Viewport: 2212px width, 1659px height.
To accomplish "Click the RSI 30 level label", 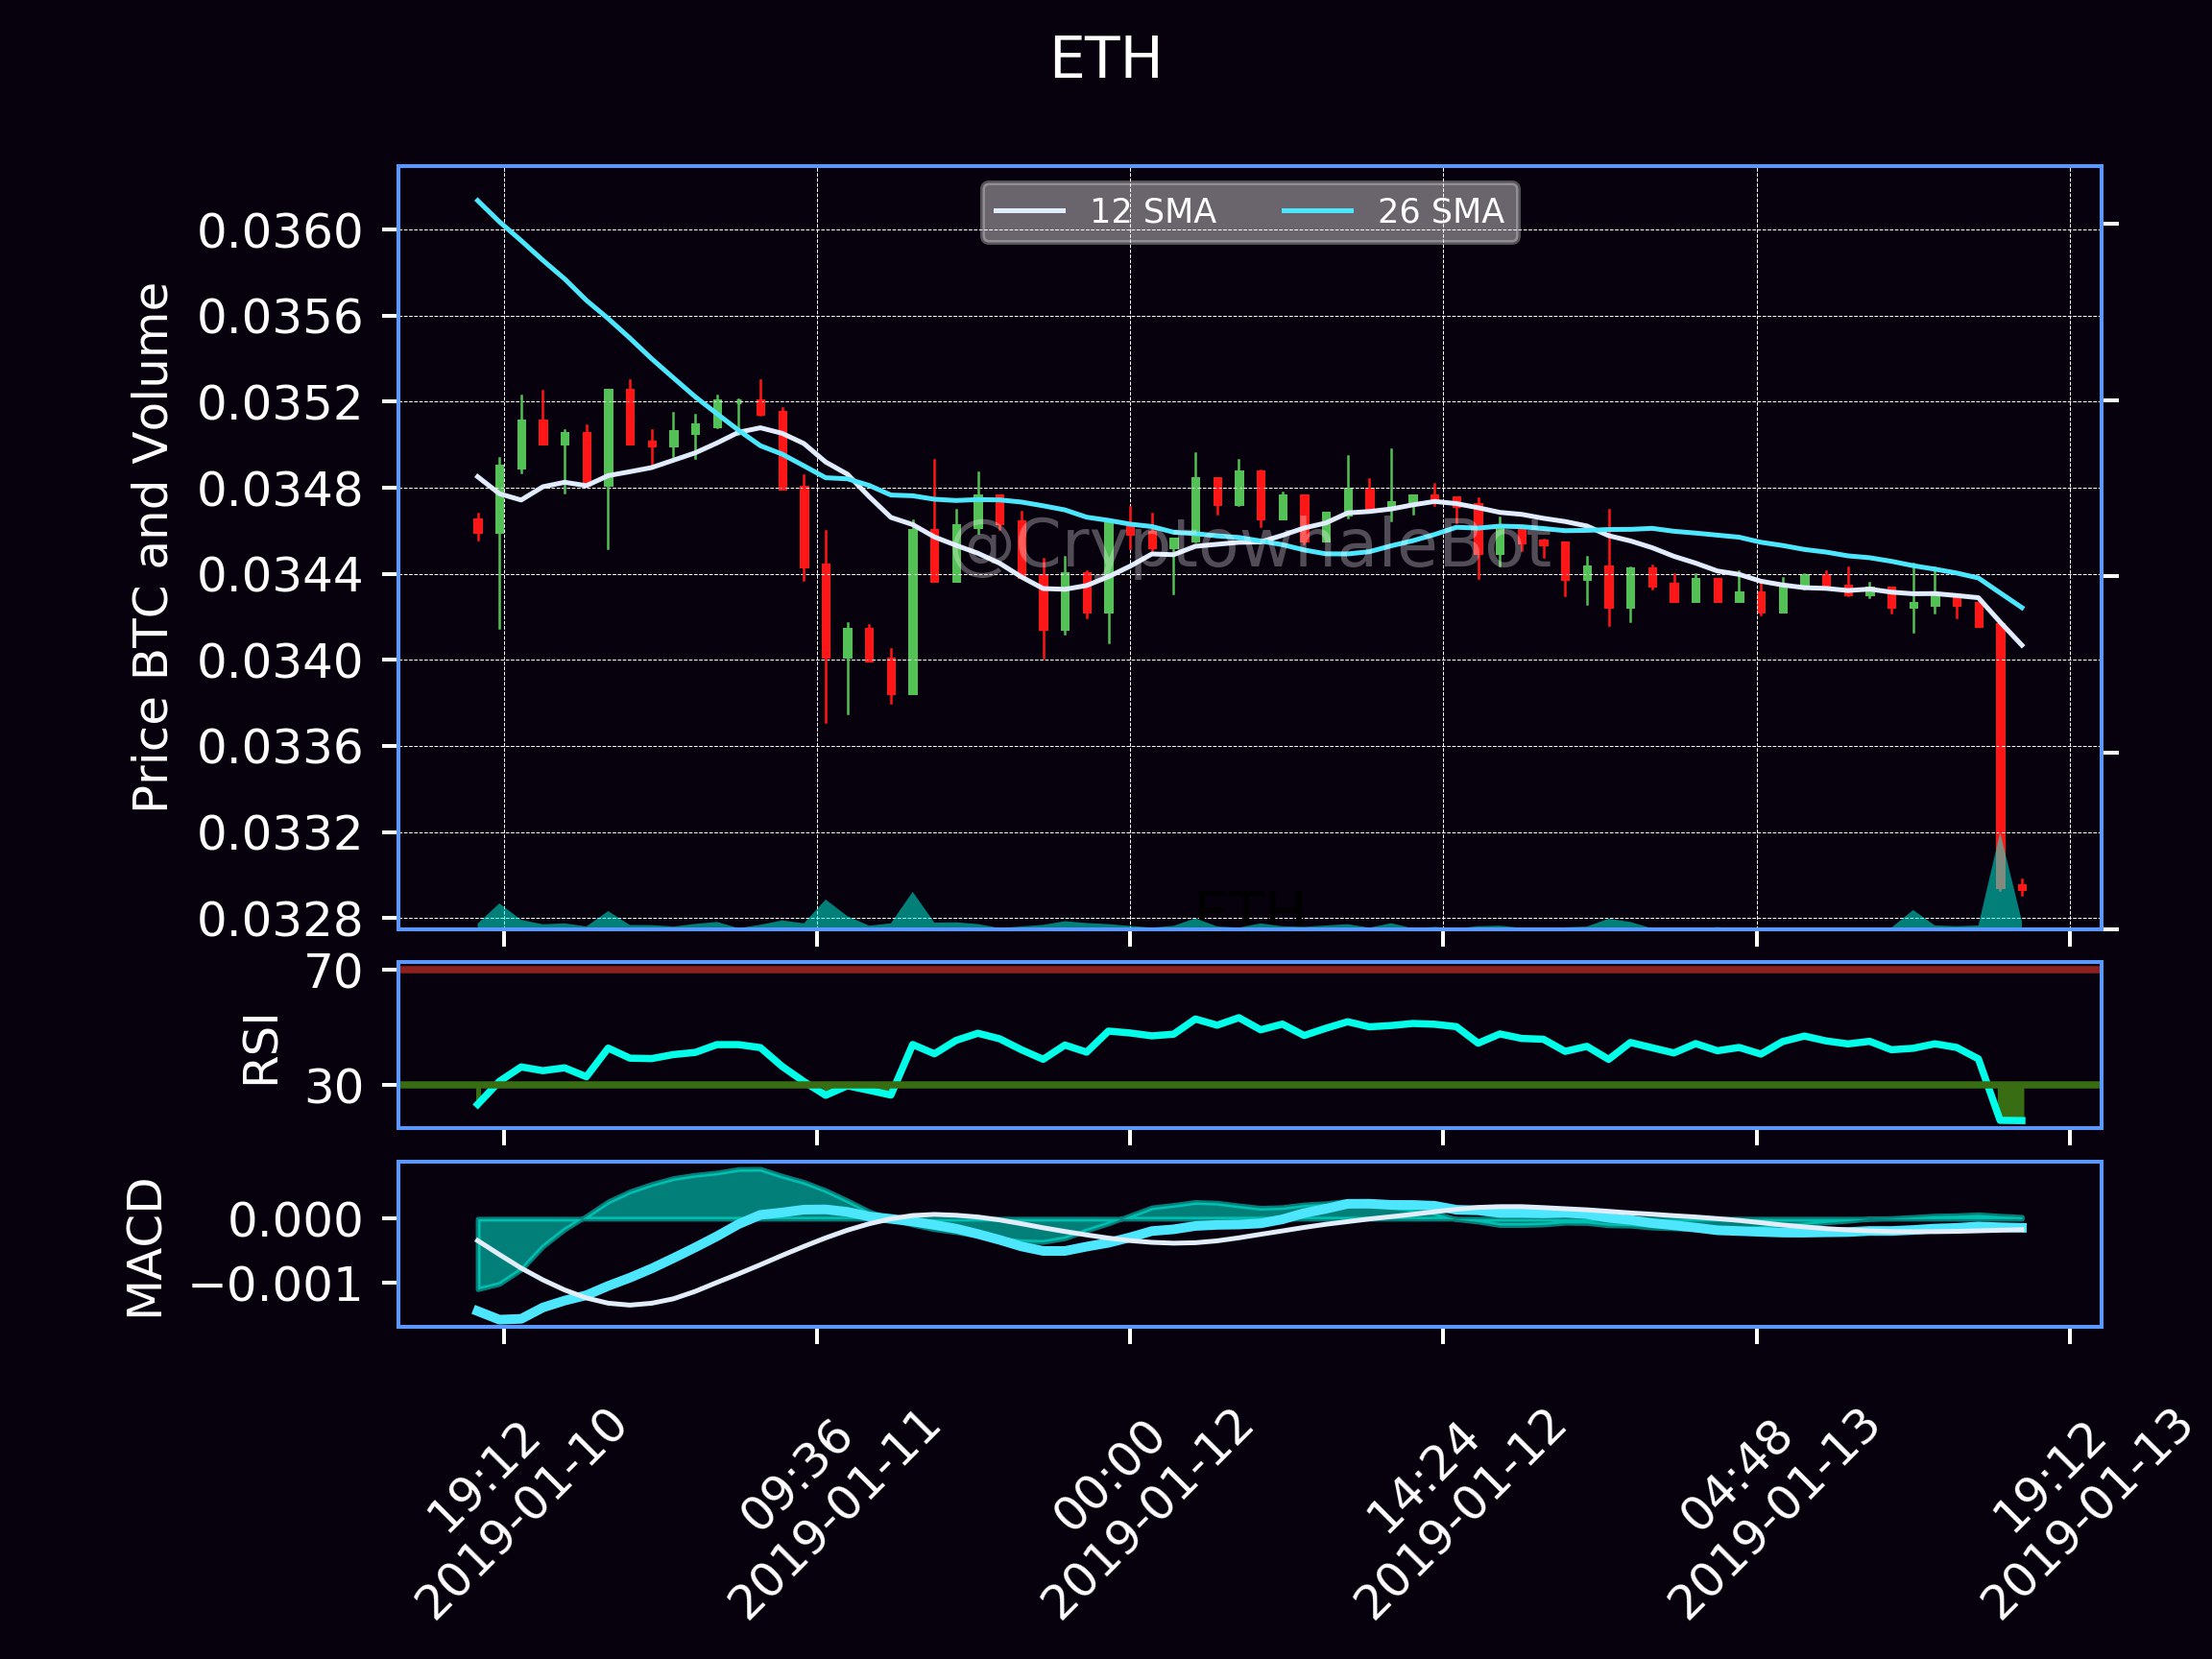I will click(334, 1087).
